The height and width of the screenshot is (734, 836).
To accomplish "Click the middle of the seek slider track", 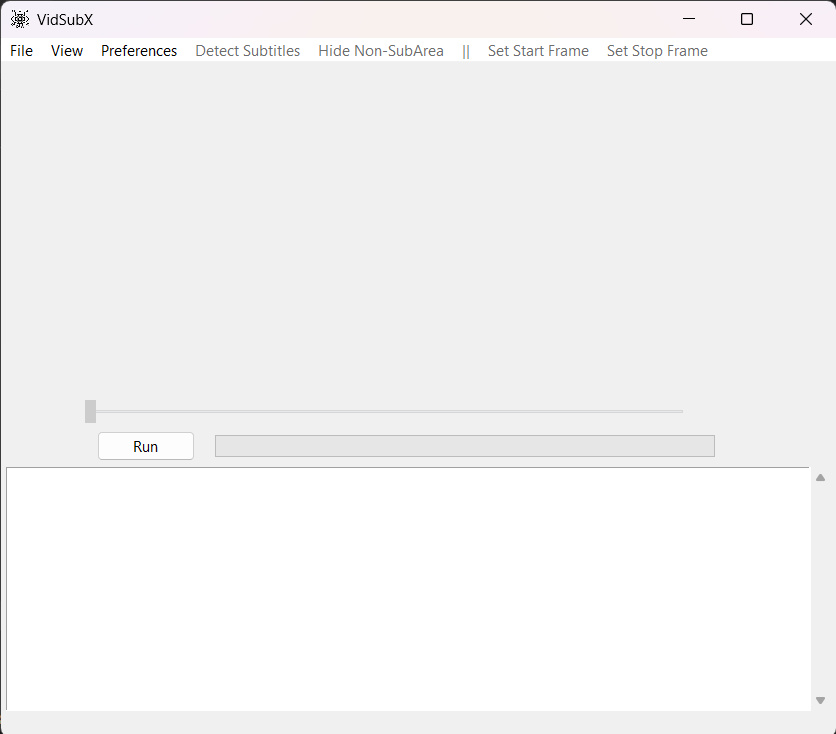I will (385, 411).
